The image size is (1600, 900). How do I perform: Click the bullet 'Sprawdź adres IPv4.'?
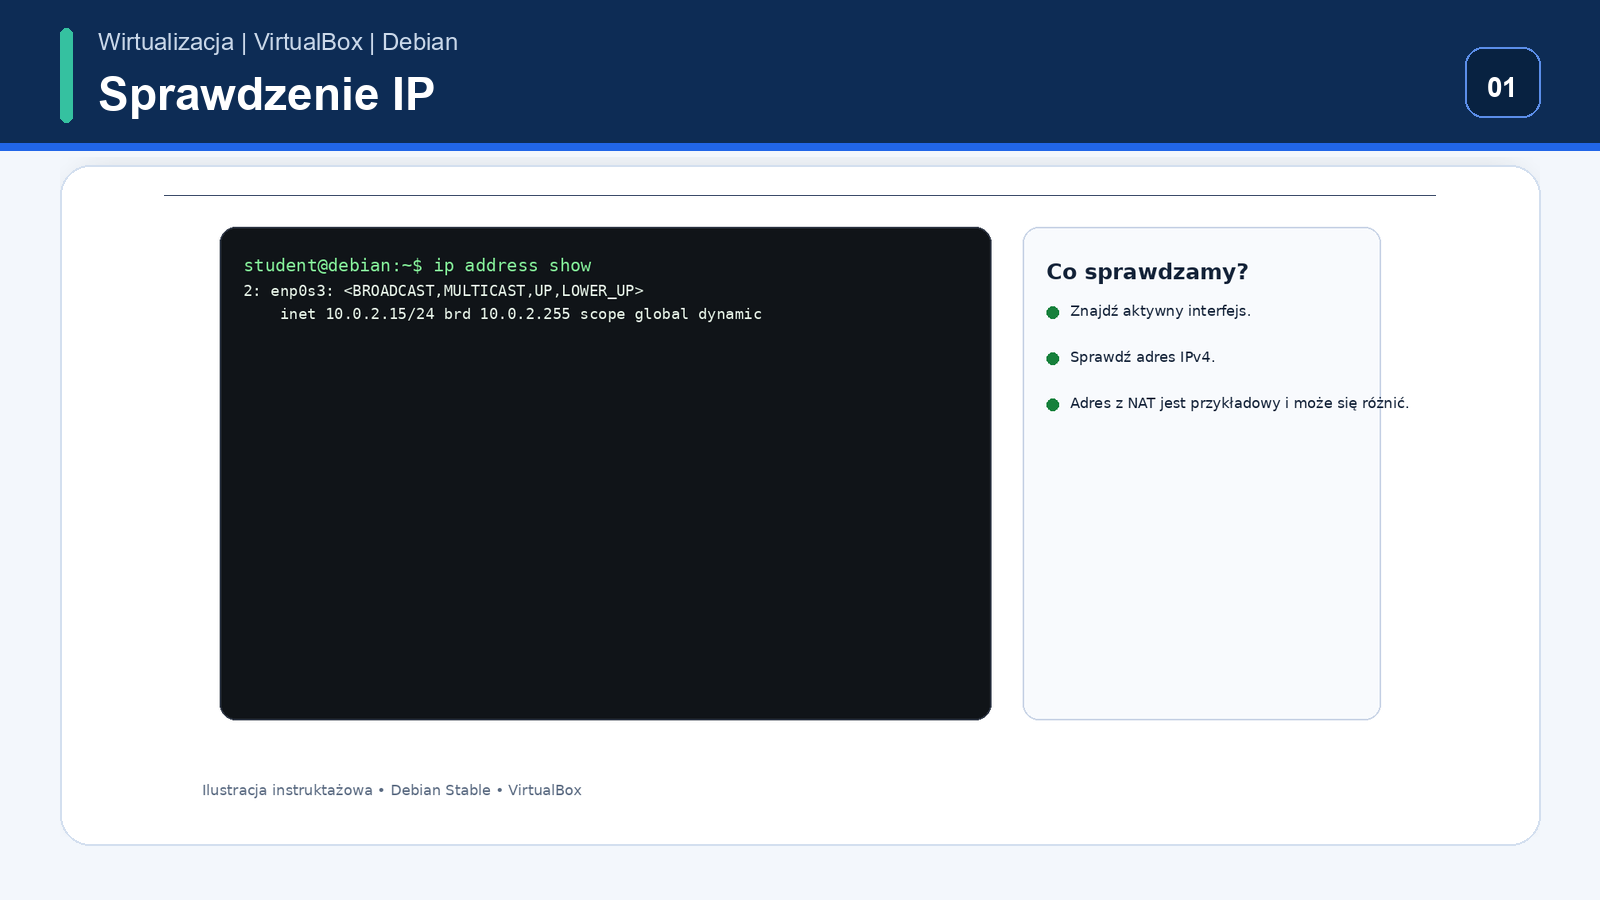1142,357
